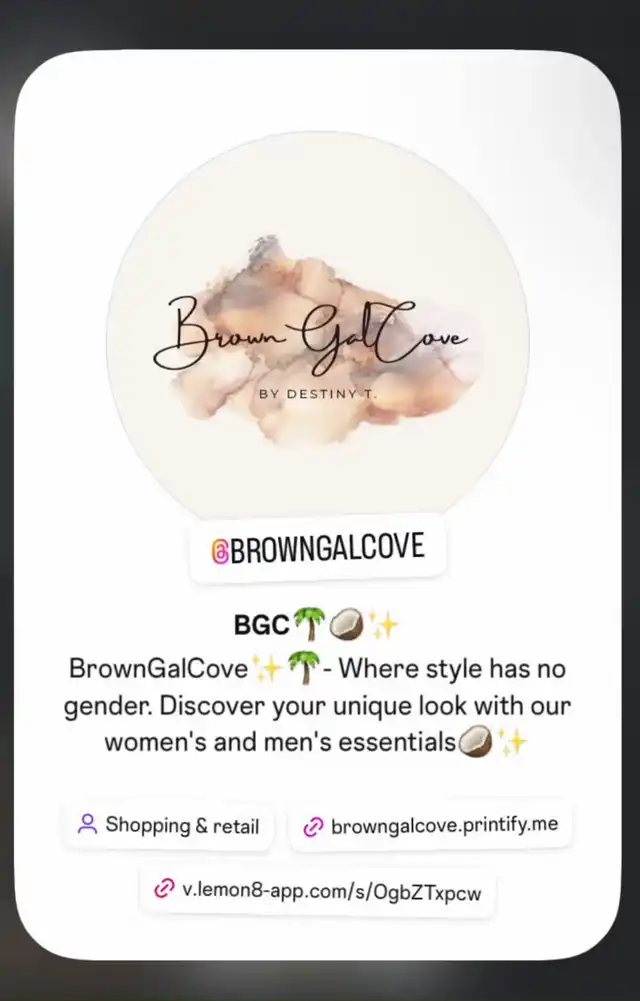This screenshot has width=640, height=1001.
Task: Tap the palm tree emoji next to BGC
Action: (x=309, y=624)
